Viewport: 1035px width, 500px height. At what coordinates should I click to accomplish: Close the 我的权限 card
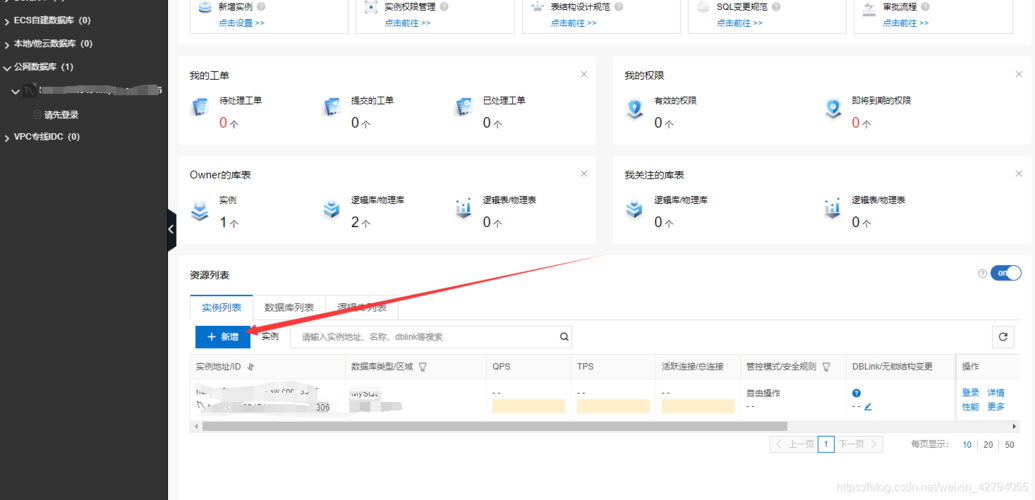pos(1018,74)
